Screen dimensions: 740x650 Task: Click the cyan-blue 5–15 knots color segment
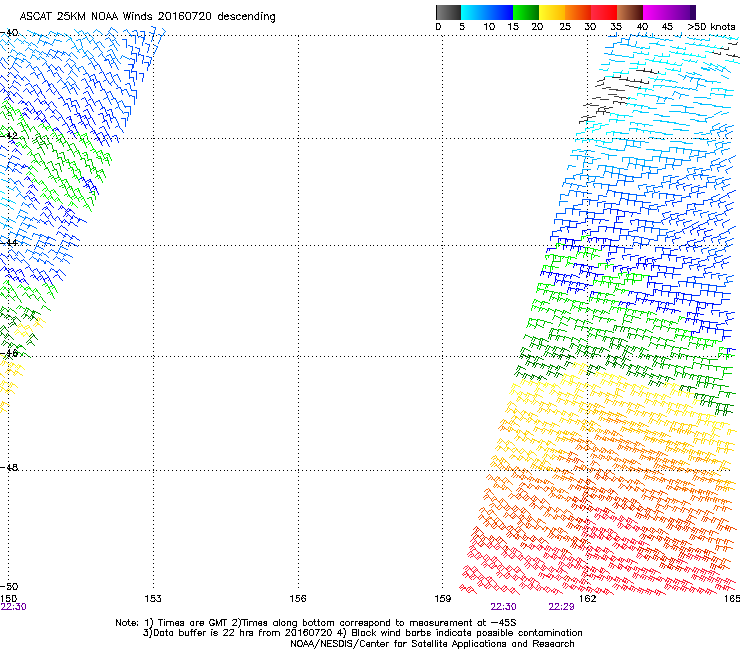487,12
